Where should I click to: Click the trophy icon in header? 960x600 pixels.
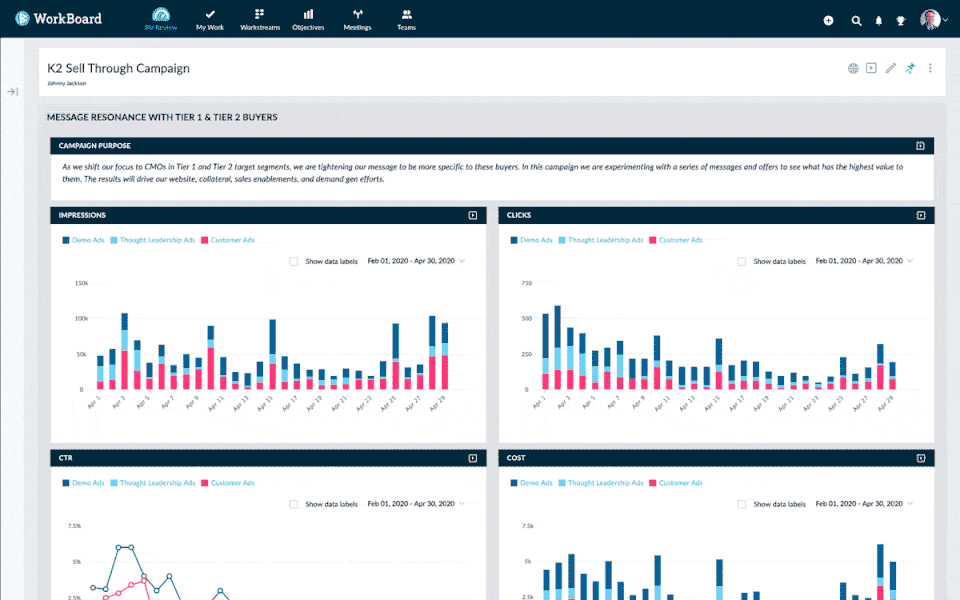click(901, 20)
